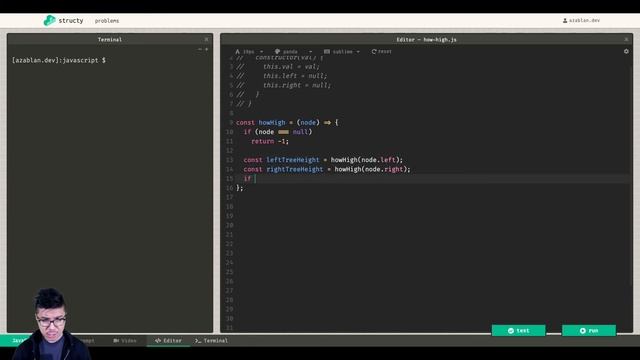Image resolution: width=640 pixels, height=360 pixels.
Task: Click the terminal panel font size minus icon
Action: tap(200, 49)
